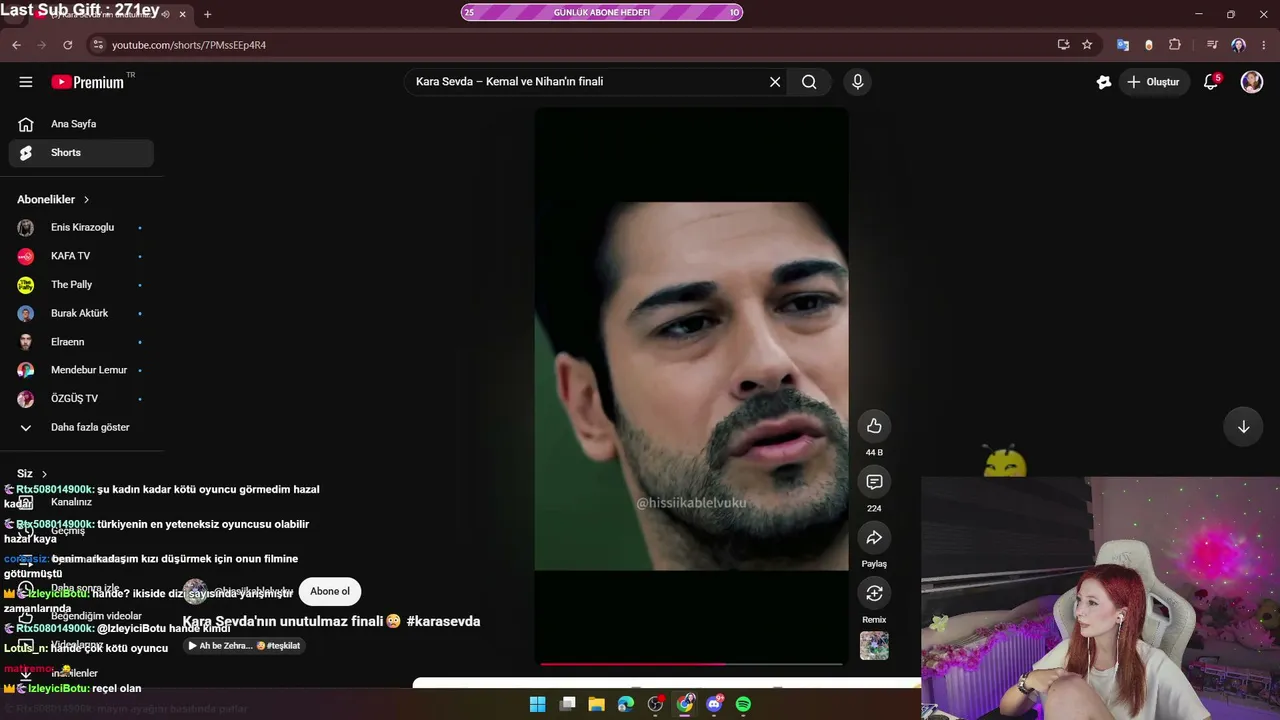Open Chrome extensions puzzle menu
1280x720 pixels.
pos(1175,45)
